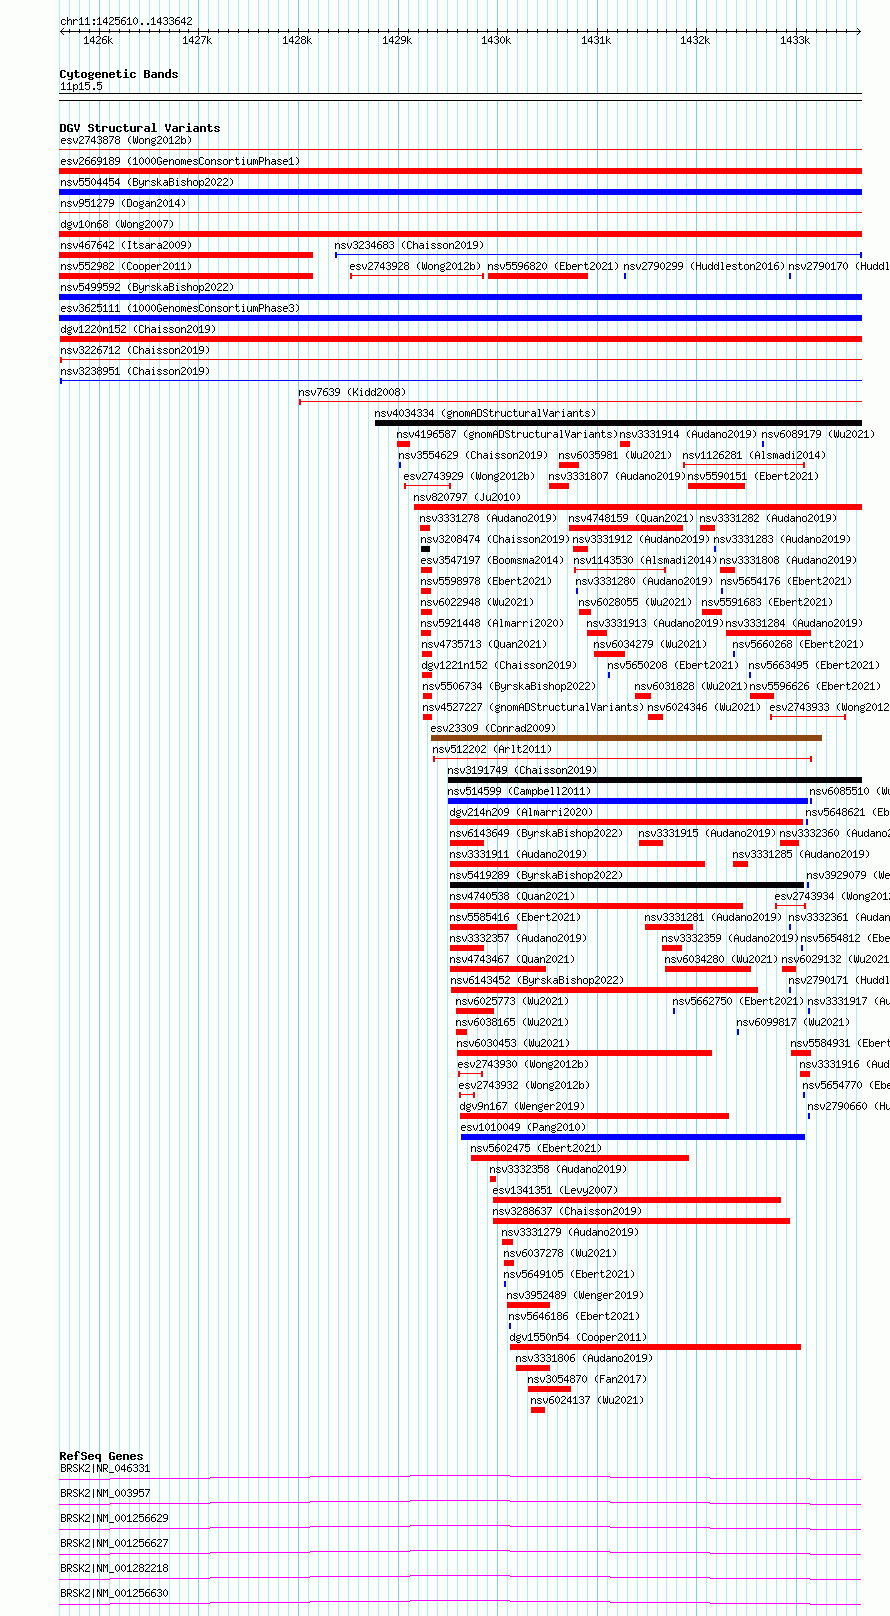Image resolution: width=890 pixels, height=1616 pixels.
Task: Open the BRSK2|NM_001282218 transcript label
Action: click(x=114, y=1568)
